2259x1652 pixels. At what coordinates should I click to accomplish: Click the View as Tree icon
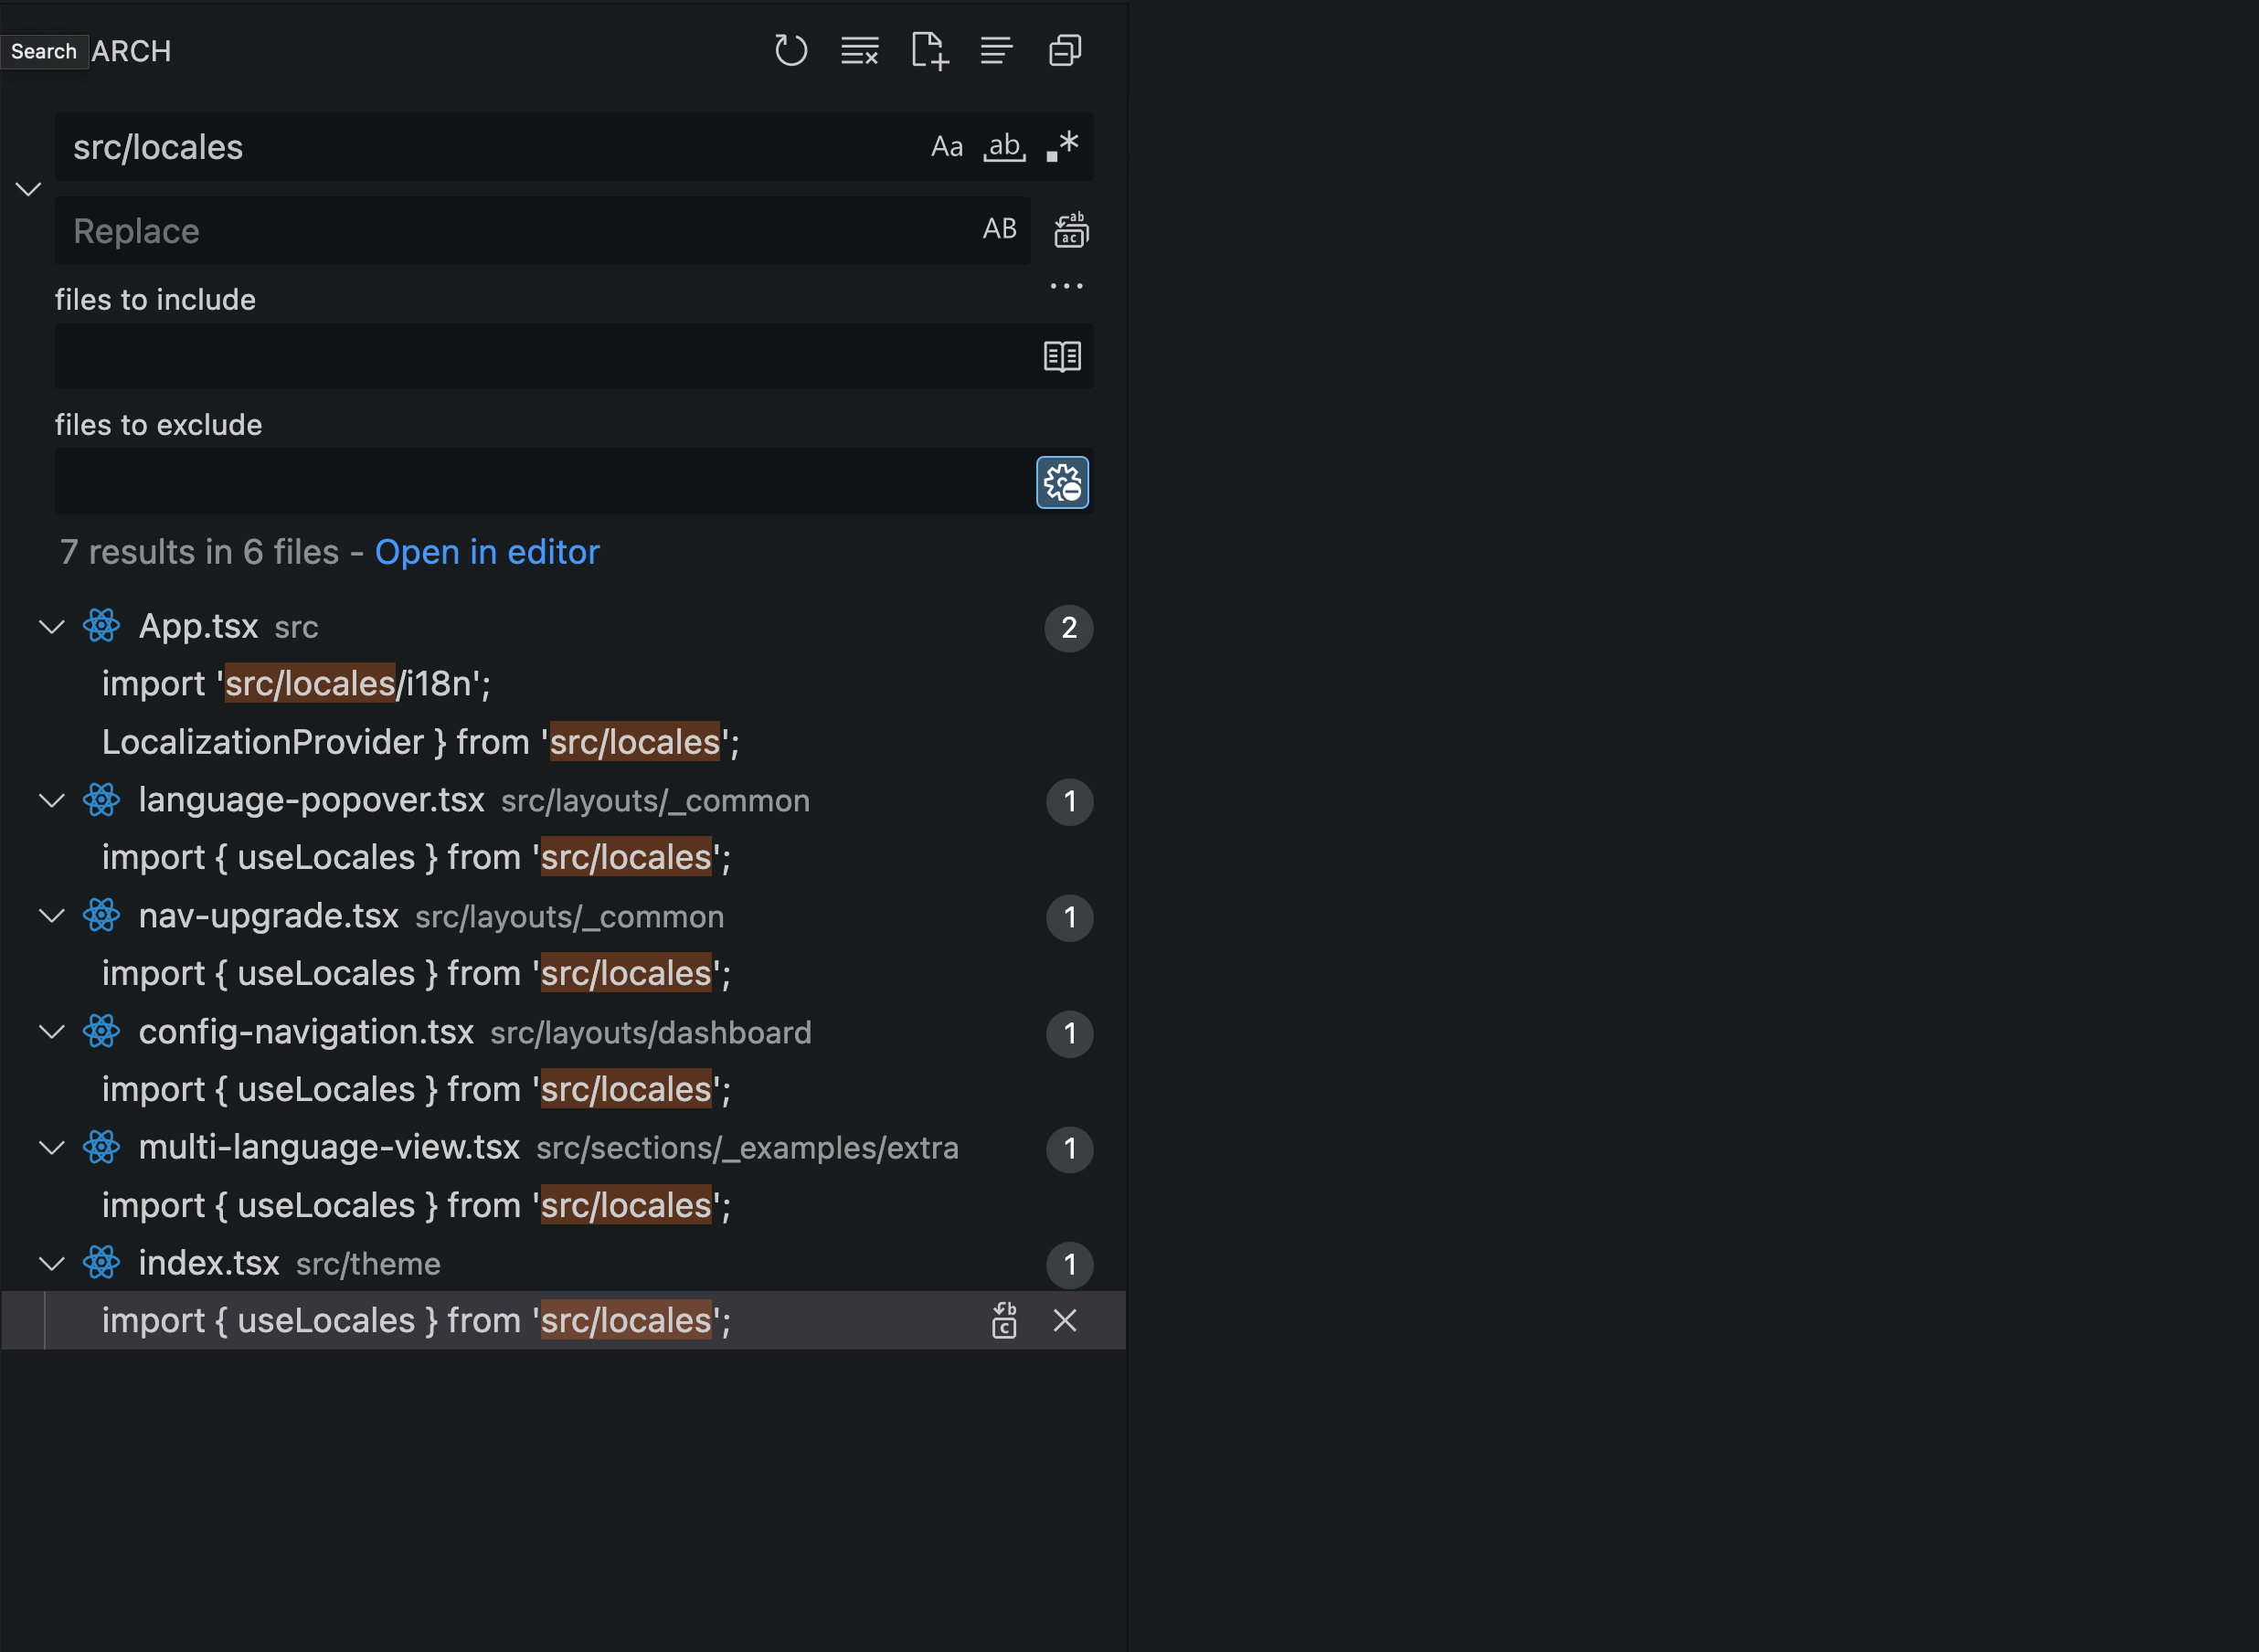pyautogui.click(x=996, y=50)
